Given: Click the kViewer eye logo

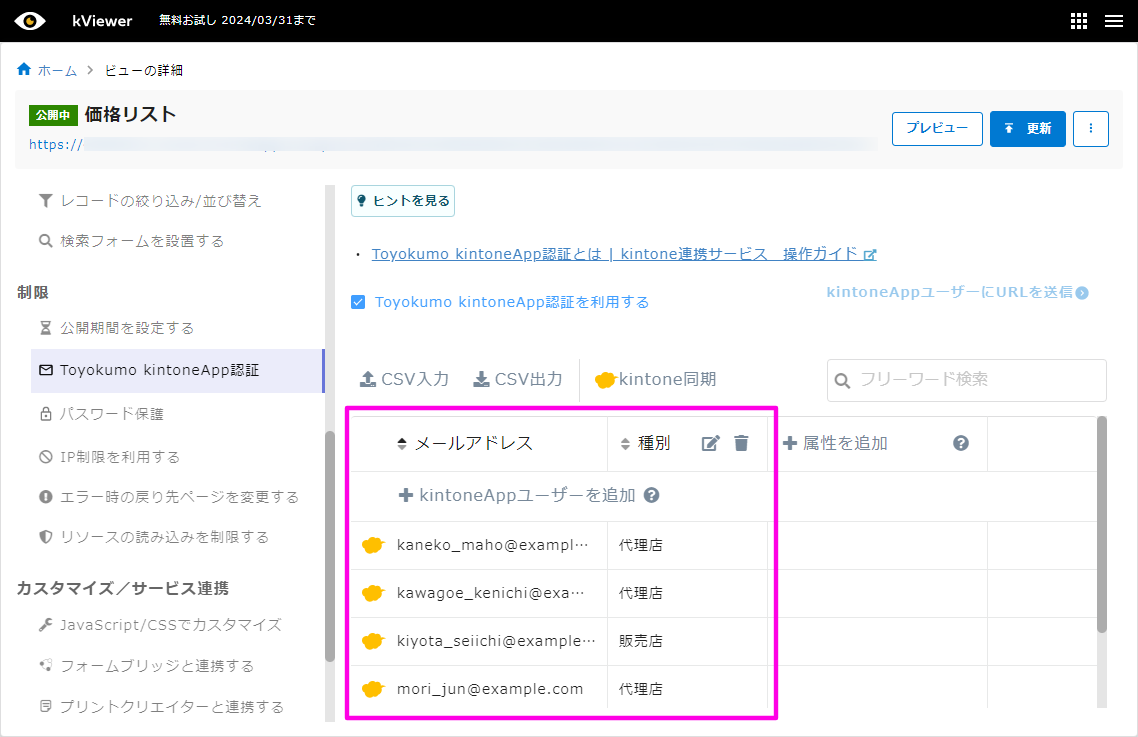Looking at the screenshot, I should [29, 20].
